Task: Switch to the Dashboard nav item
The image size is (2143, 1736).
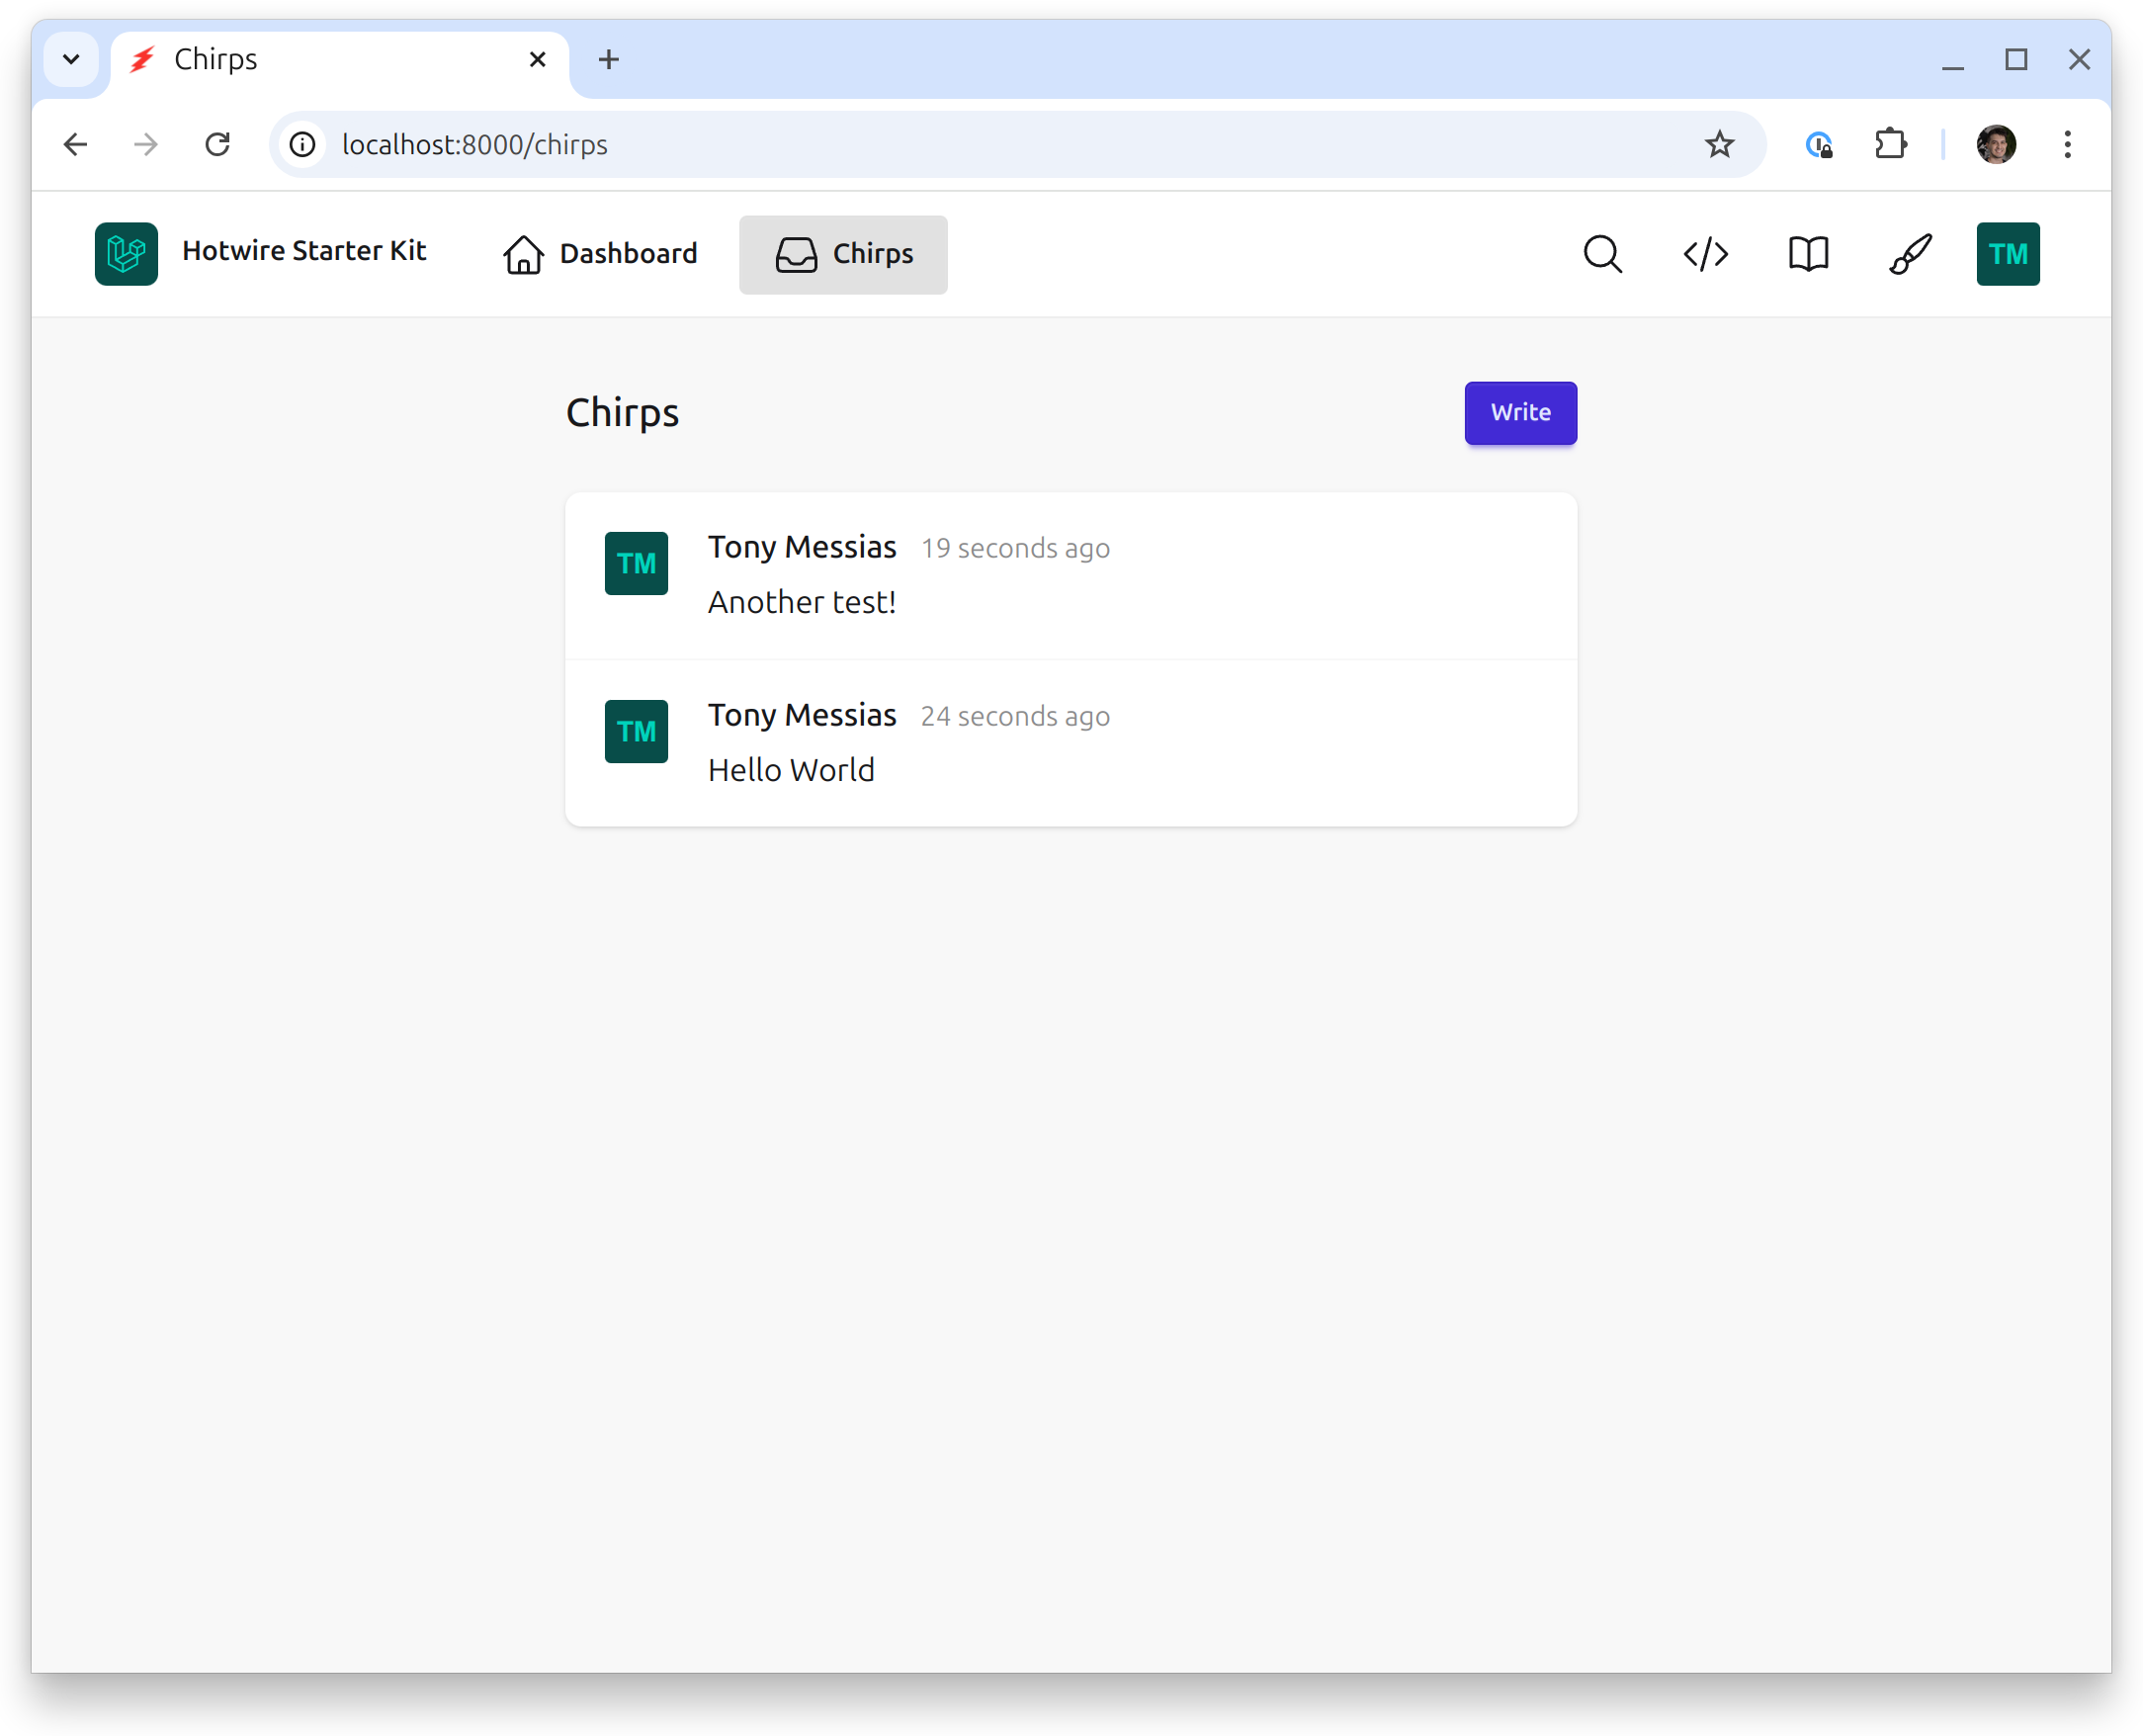Action: [x=600, y=254]
